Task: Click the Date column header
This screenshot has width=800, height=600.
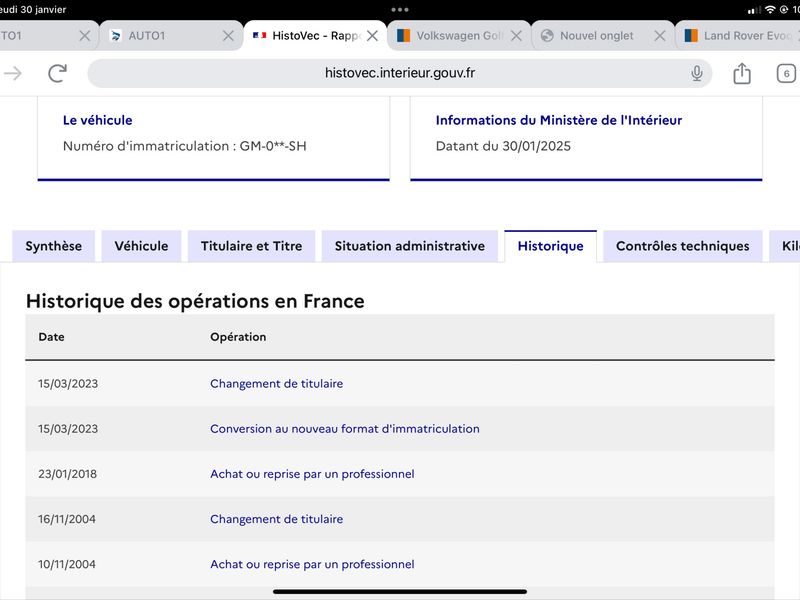Action: (52, 337)
